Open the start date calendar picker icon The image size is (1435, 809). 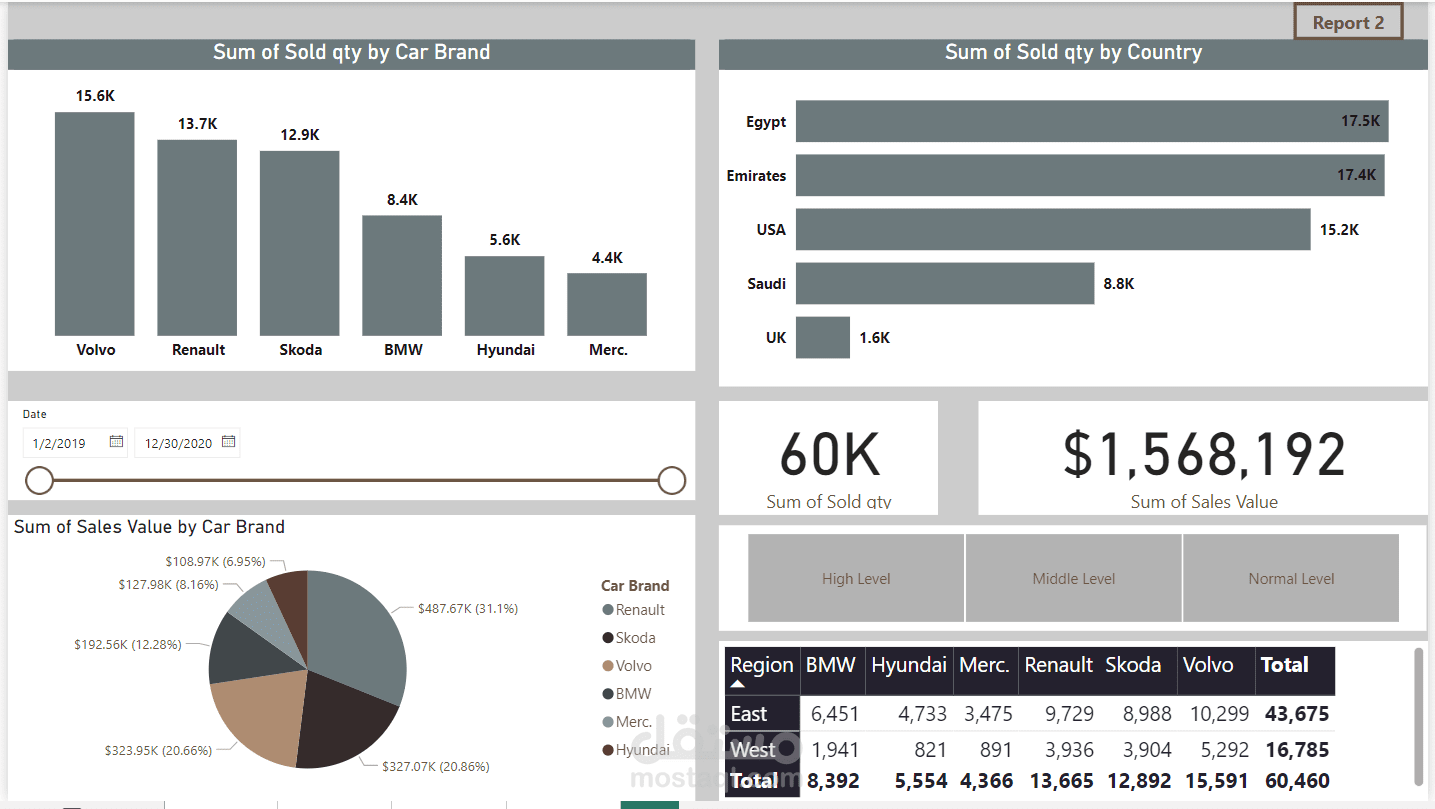click(x=116, y=442)
